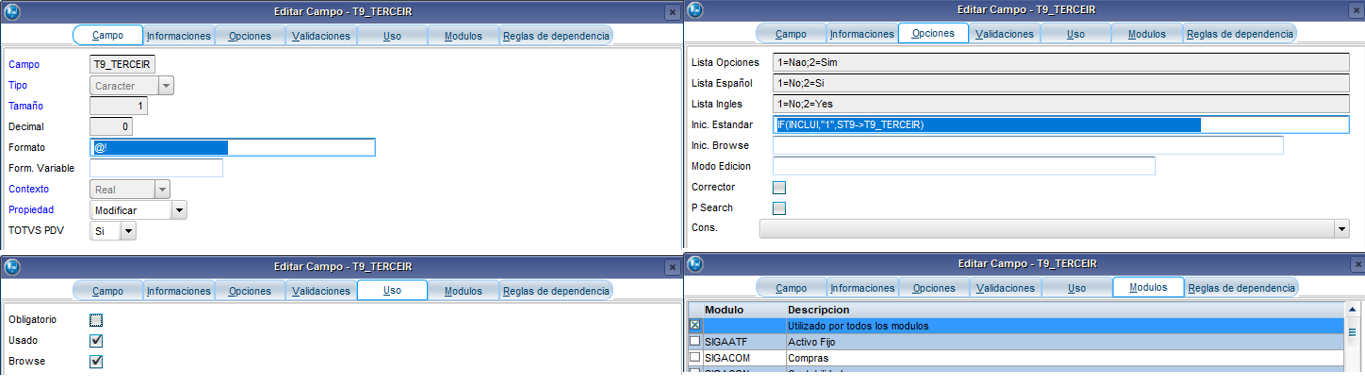Toggle the 'Utilizado por todos los modulos' checkbox
1365x381 pixels.
click(x=695, y=326)
